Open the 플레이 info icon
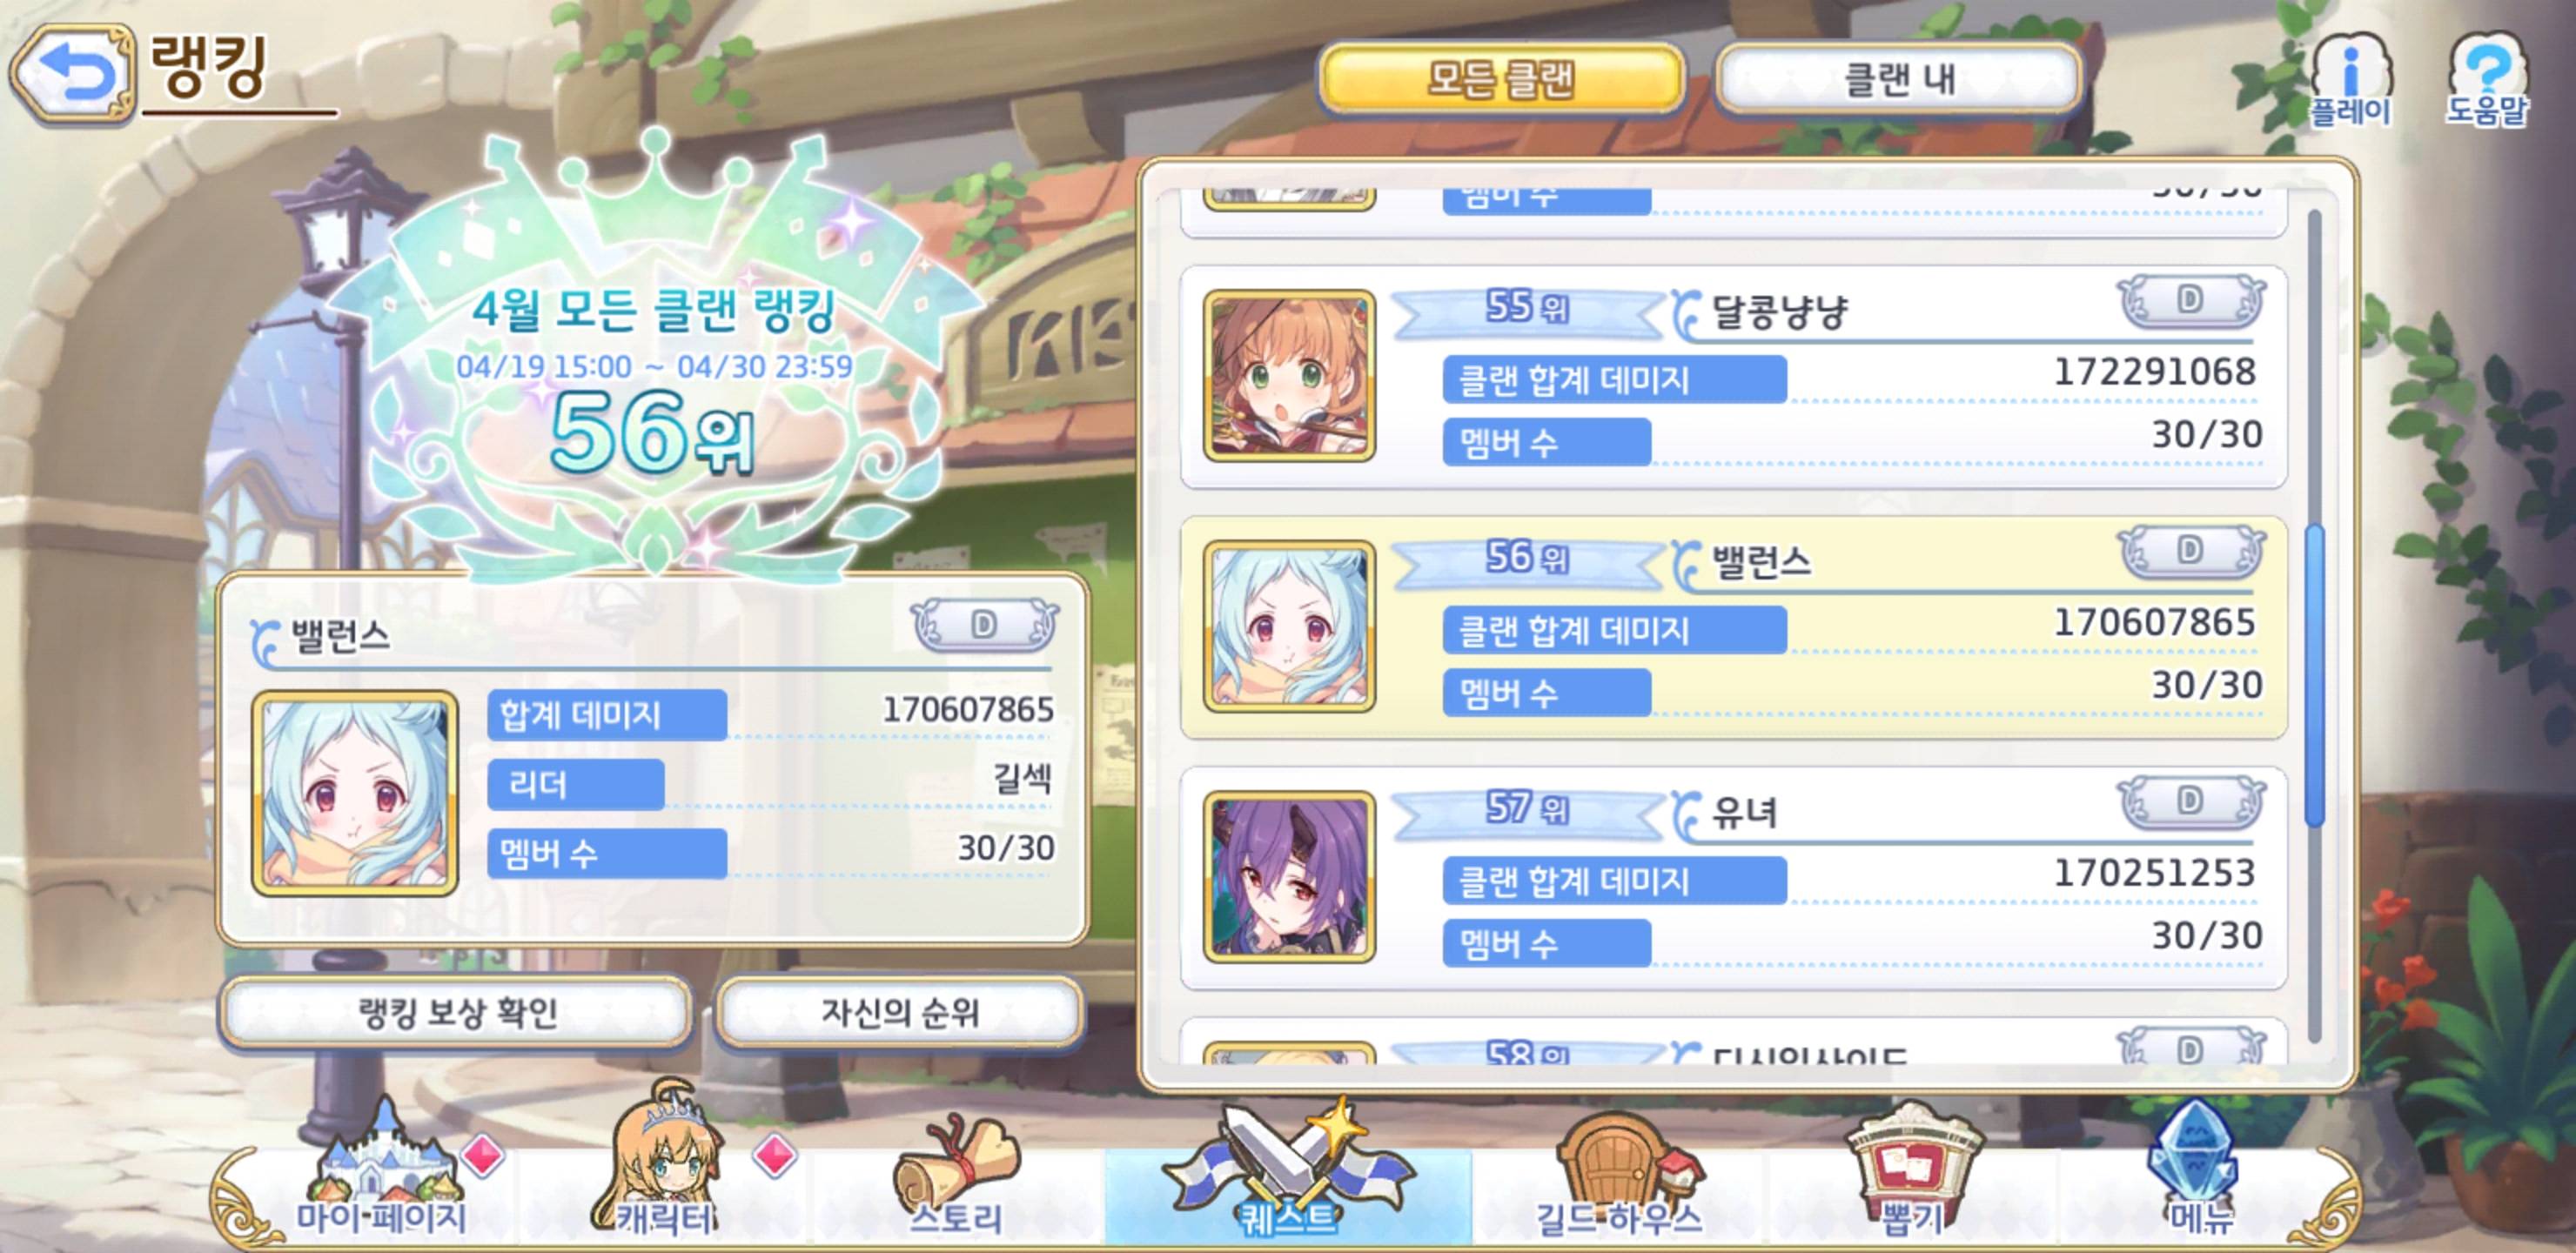The width and height of the screenshot is (2576, 1253). (x=2350, y=82)
